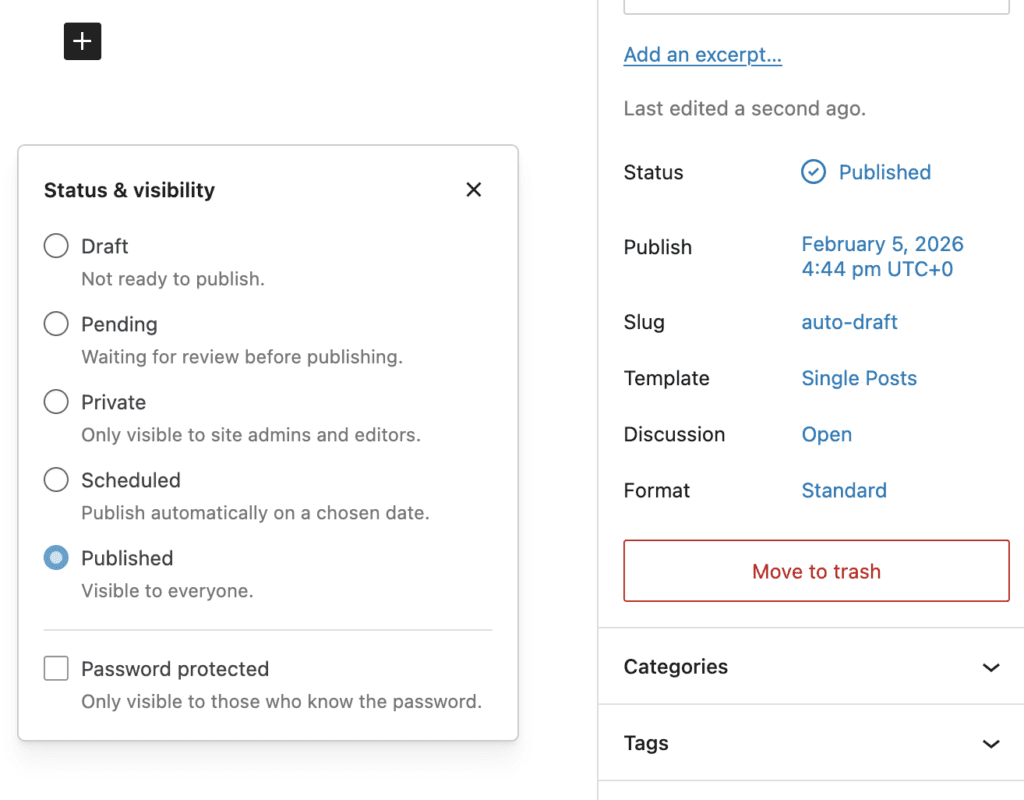Choose Private visibility
The image size is (1024, 800).
pyautogui.click(x=56, y=402)
